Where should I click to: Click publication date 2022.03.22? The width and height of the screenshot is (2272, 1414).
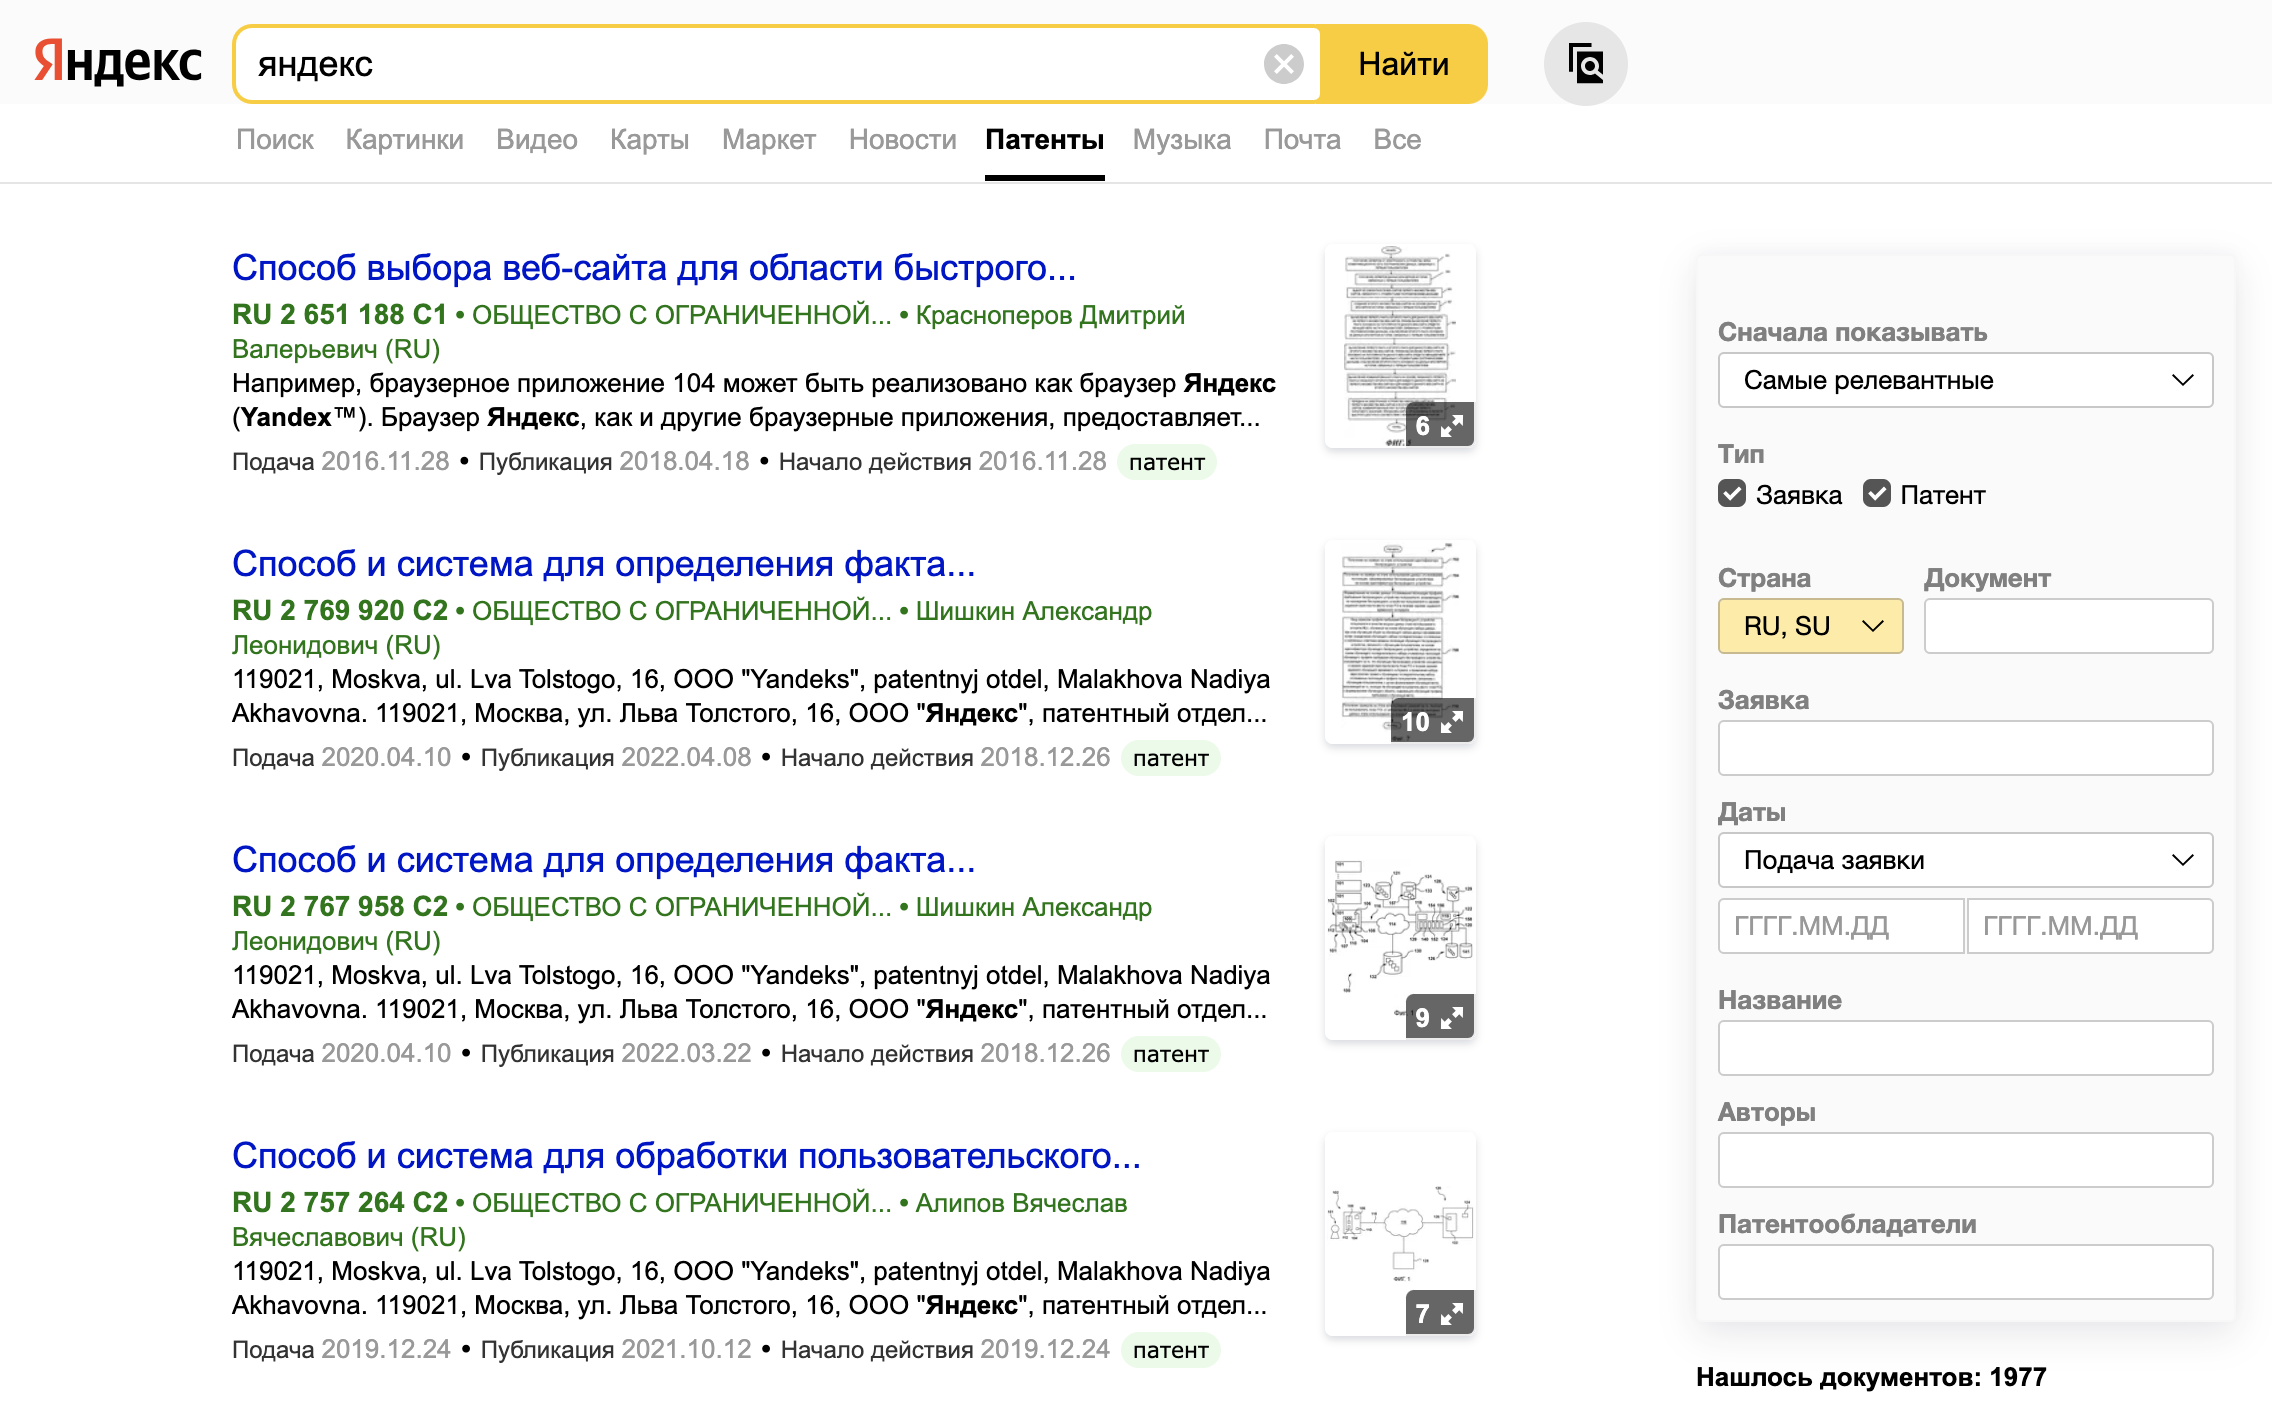(x=686, y=1054)
